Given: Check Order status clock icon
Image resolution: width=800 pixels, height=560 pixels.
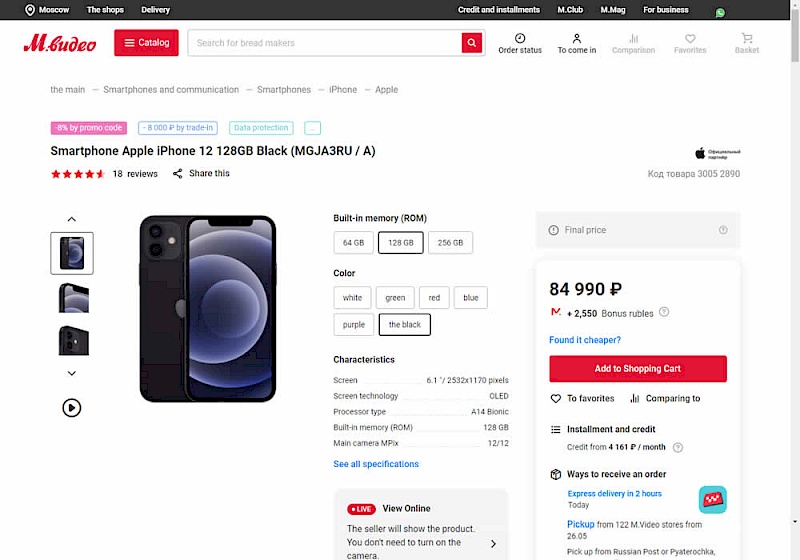Looking at the screenshot, I should pos(520,39).
